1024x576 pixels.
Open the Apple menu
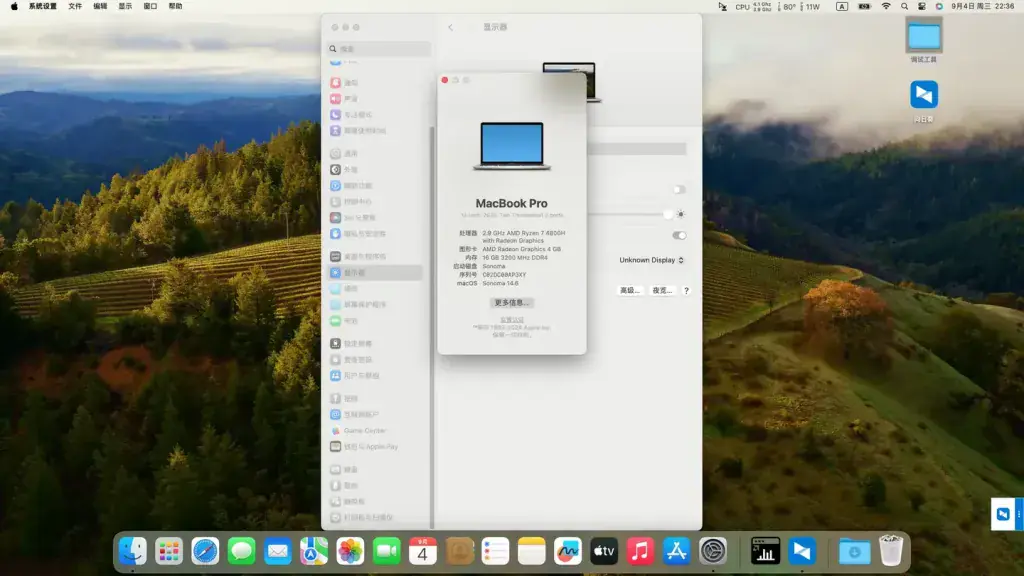tap(14, 7)
